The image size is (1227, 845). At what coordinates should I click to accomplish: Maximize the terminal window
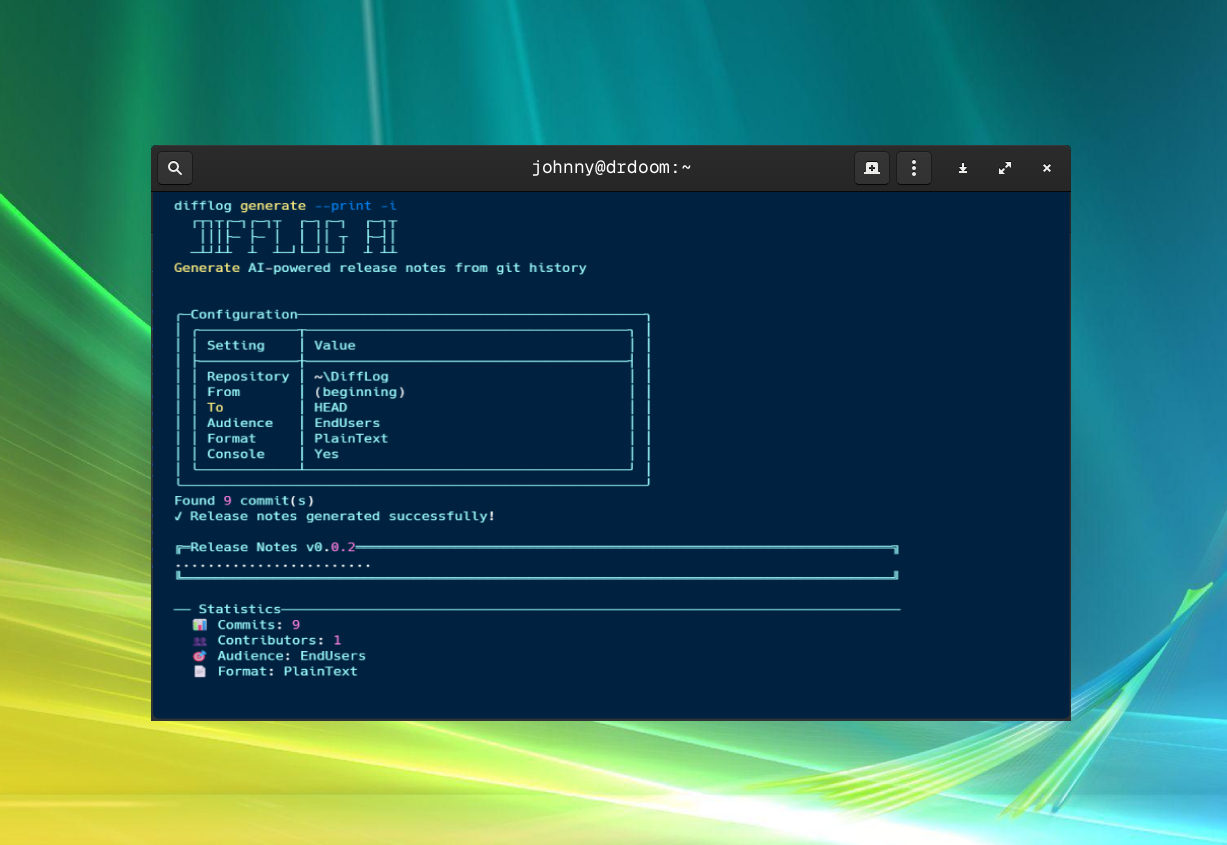1005,168
